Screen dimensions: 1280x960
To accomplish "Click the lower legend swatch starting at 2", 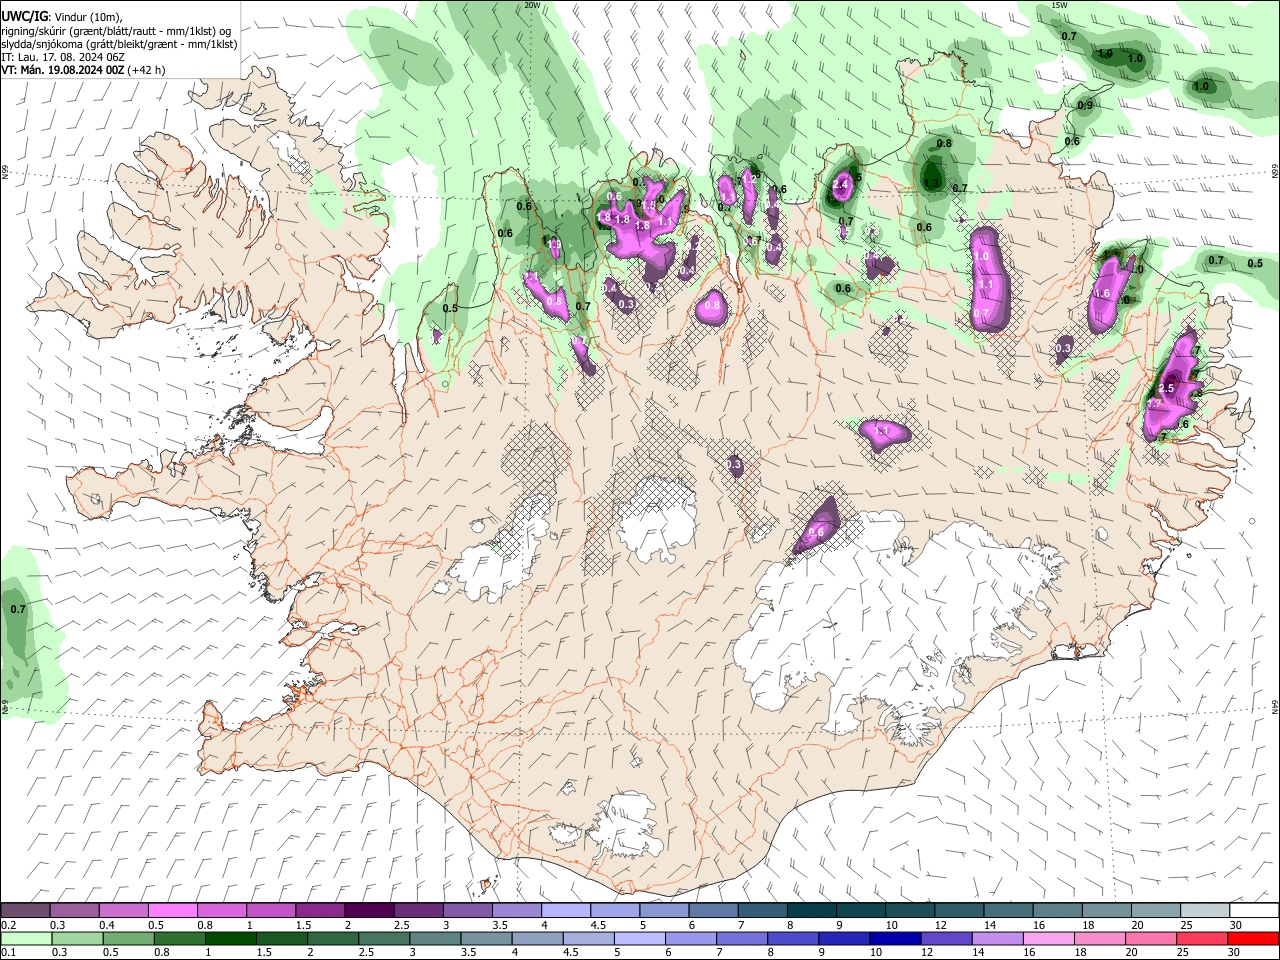I will coord(332,939).
